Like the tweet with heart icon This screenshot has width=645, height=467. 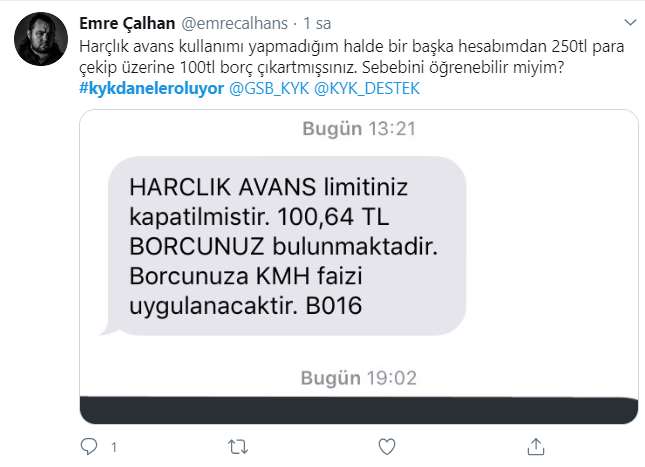coord(387,446)
